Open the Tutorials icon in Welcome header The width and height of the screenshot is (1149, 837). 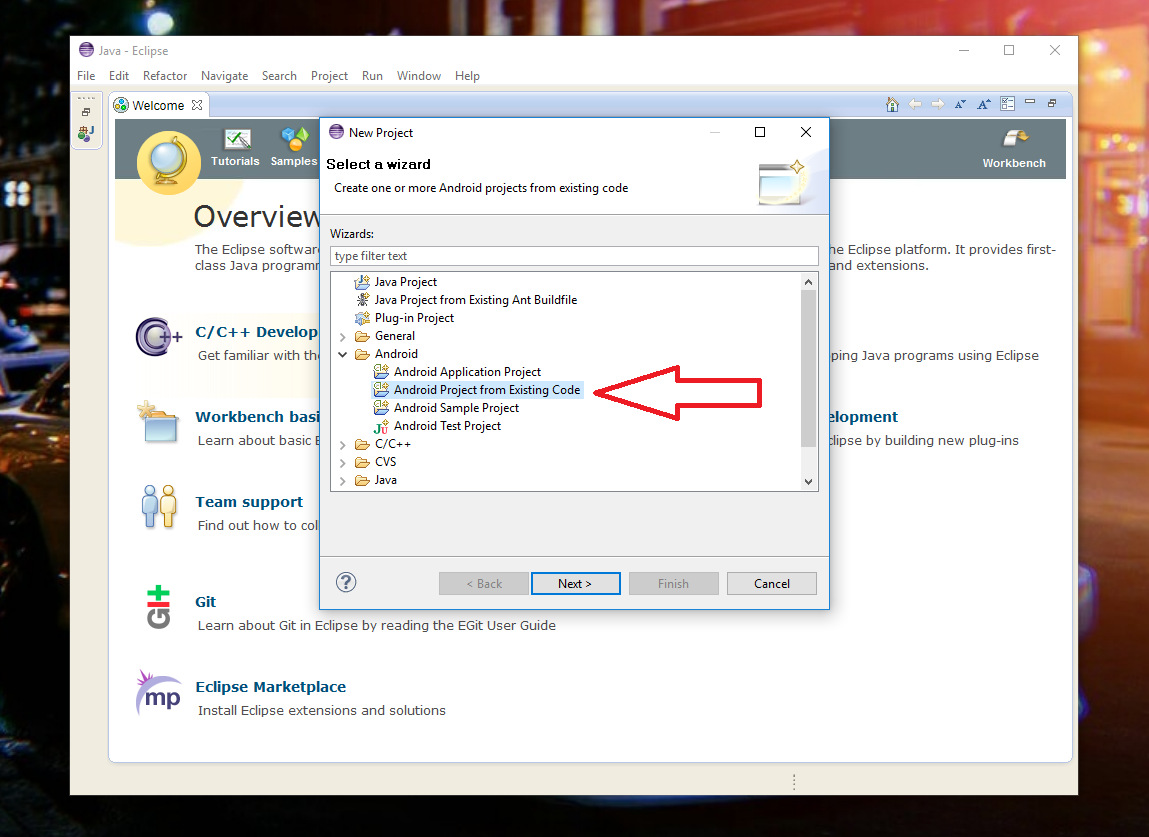pyautogui.click(x=236, y=140)
